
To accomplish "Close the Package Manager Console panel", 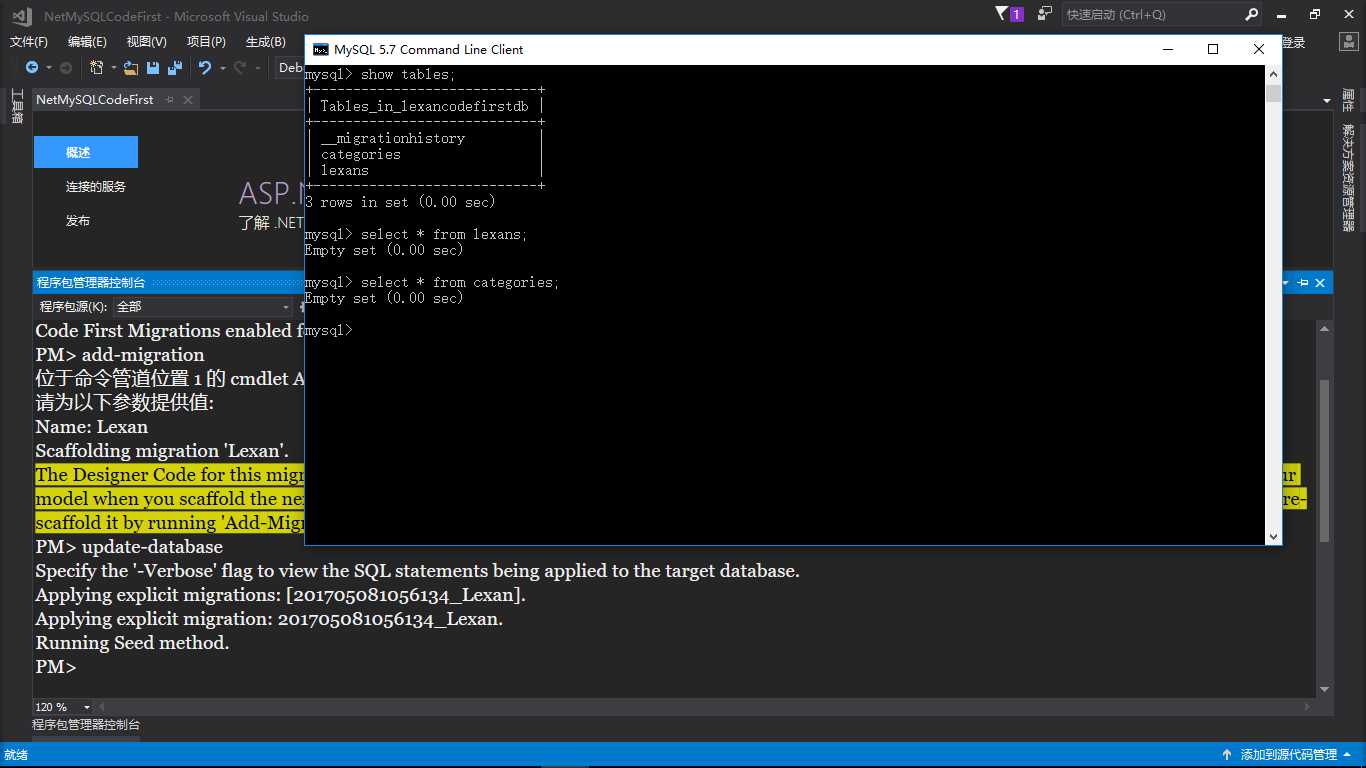I will click(x=1320, y=283).
